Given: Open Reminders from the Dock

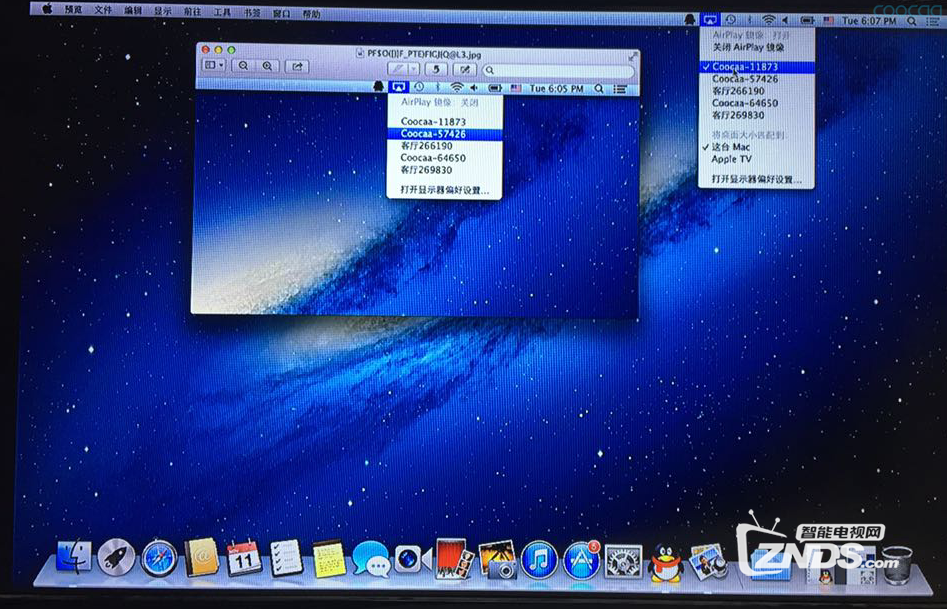Looking at the screenshot, I should click(x=286, y=558).
